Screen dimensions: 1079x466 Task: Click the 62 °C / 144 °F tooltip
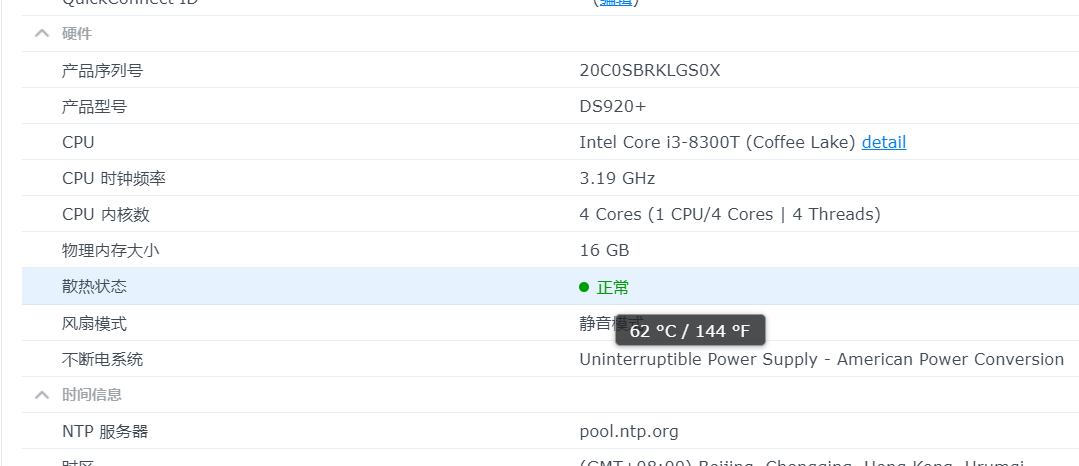tap(690, 331)
